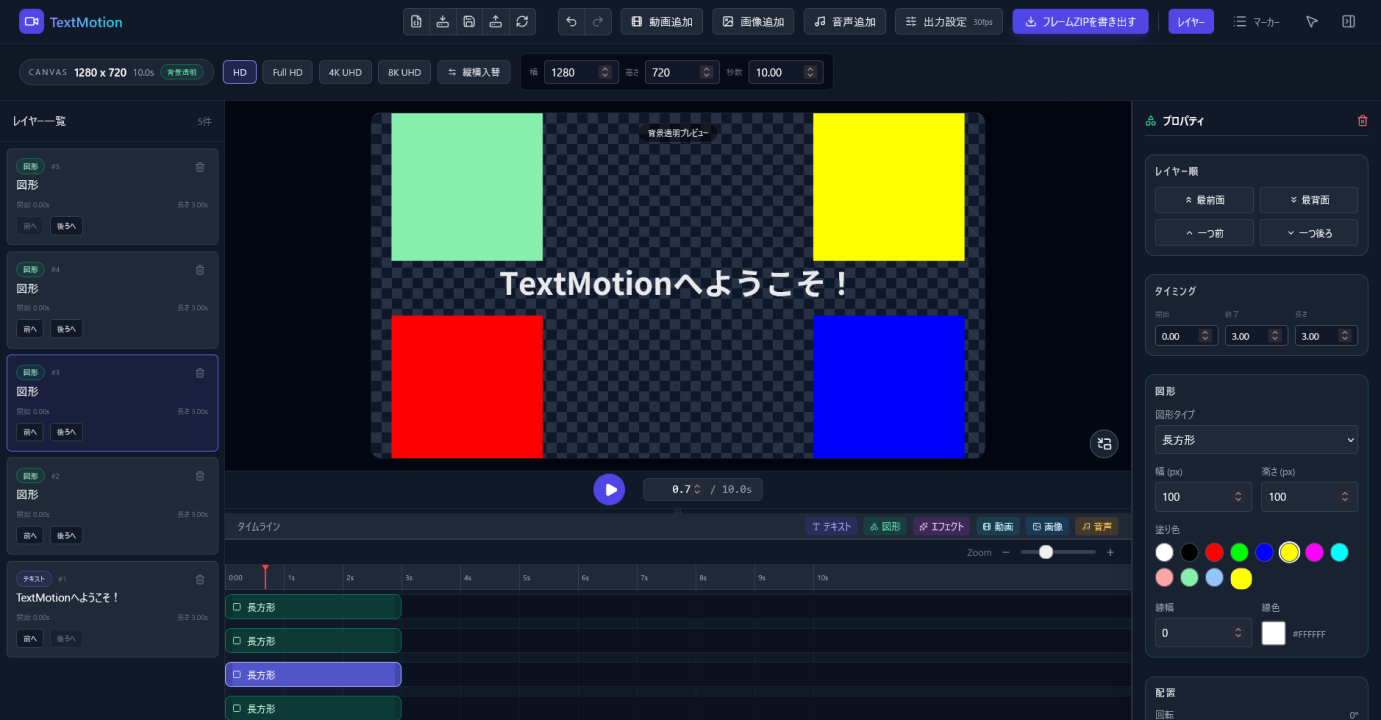Image resolution: width=1381 pixels, height=720 pixels.
Task: Toggle the 背景透明 badge
Action: [182, 72]
